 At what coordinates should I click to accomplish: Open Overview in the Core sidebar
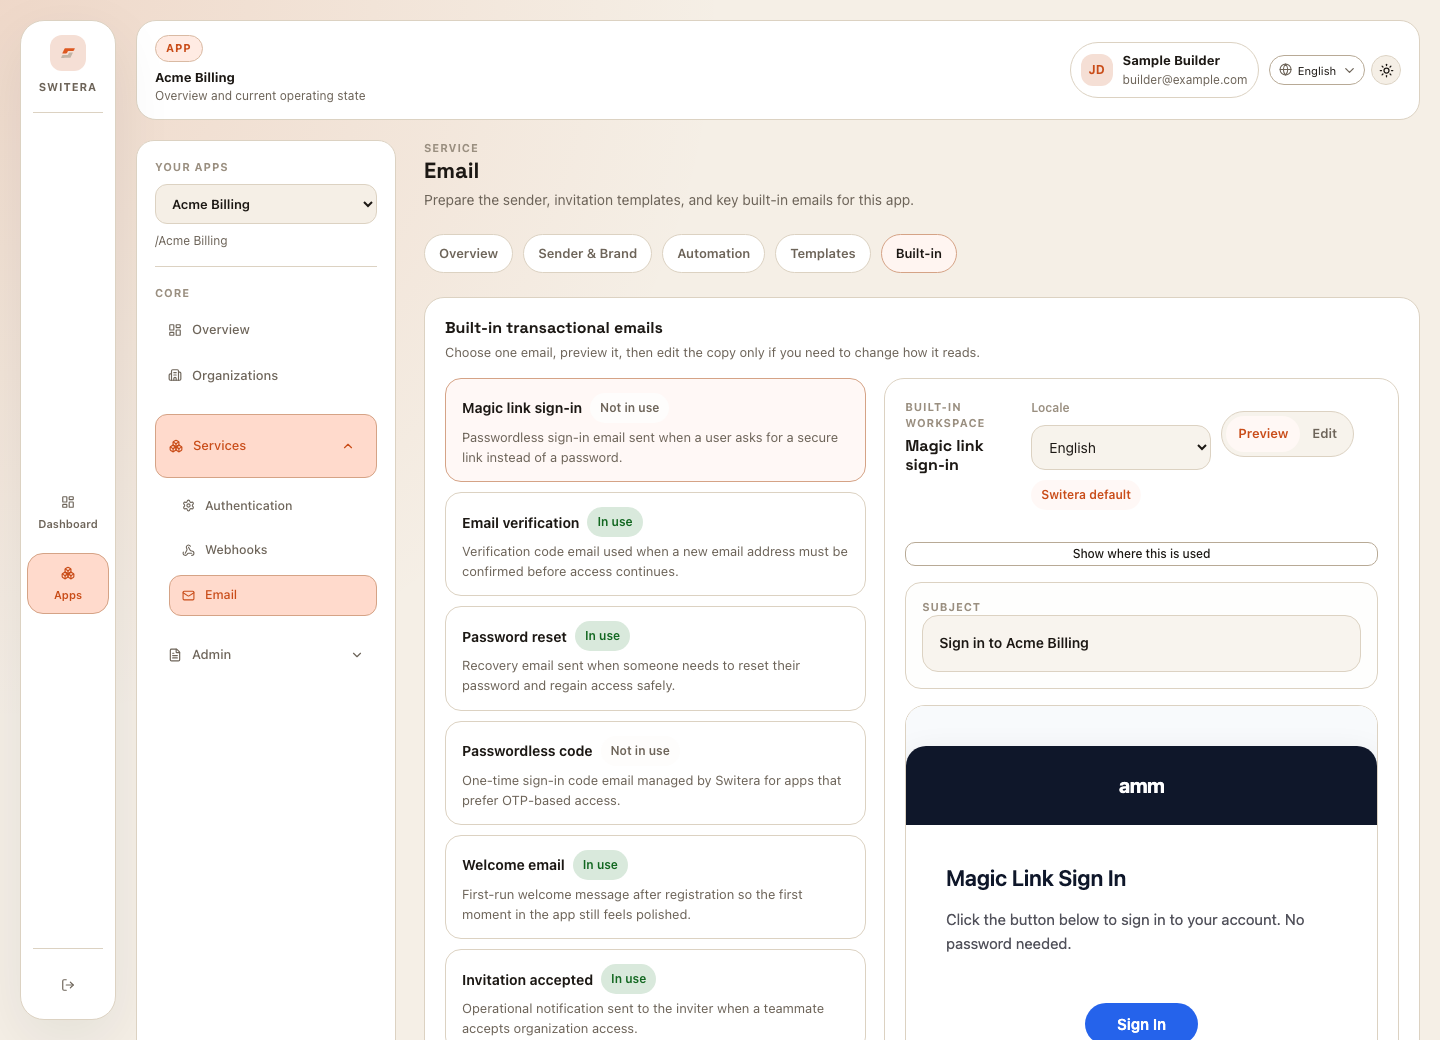pos(266,330)
